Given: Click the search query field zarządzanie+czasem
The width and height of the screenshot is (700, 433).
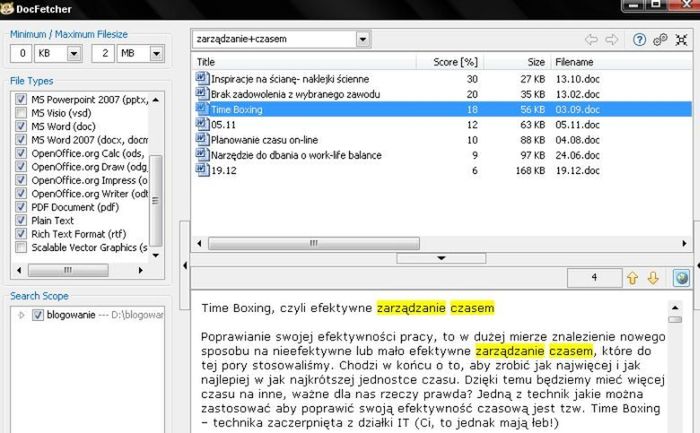Looking at the screenshot, I should pyautogui.click(x=274, y=39).
